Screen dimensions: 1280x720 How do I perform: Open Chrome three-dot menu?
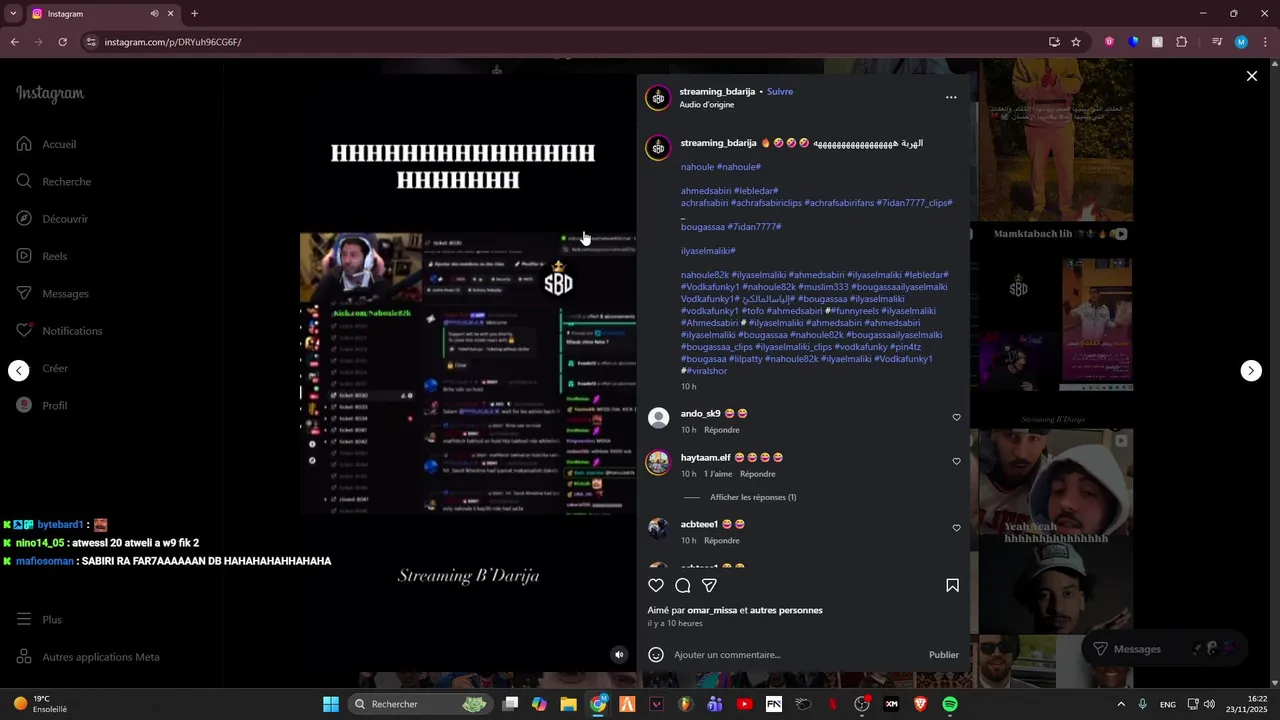pos(1265,42)
